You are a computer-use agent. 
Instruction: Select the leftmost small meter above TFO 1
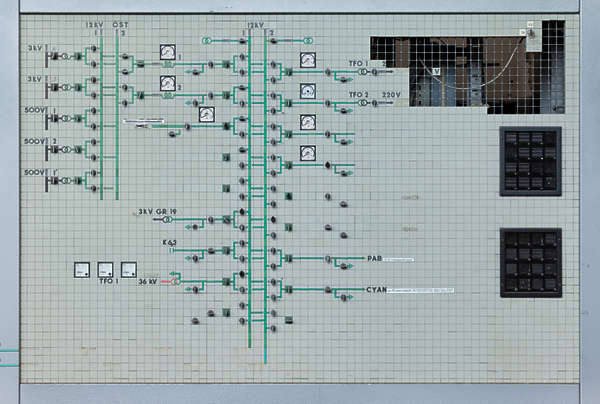(x=82, y=269)
